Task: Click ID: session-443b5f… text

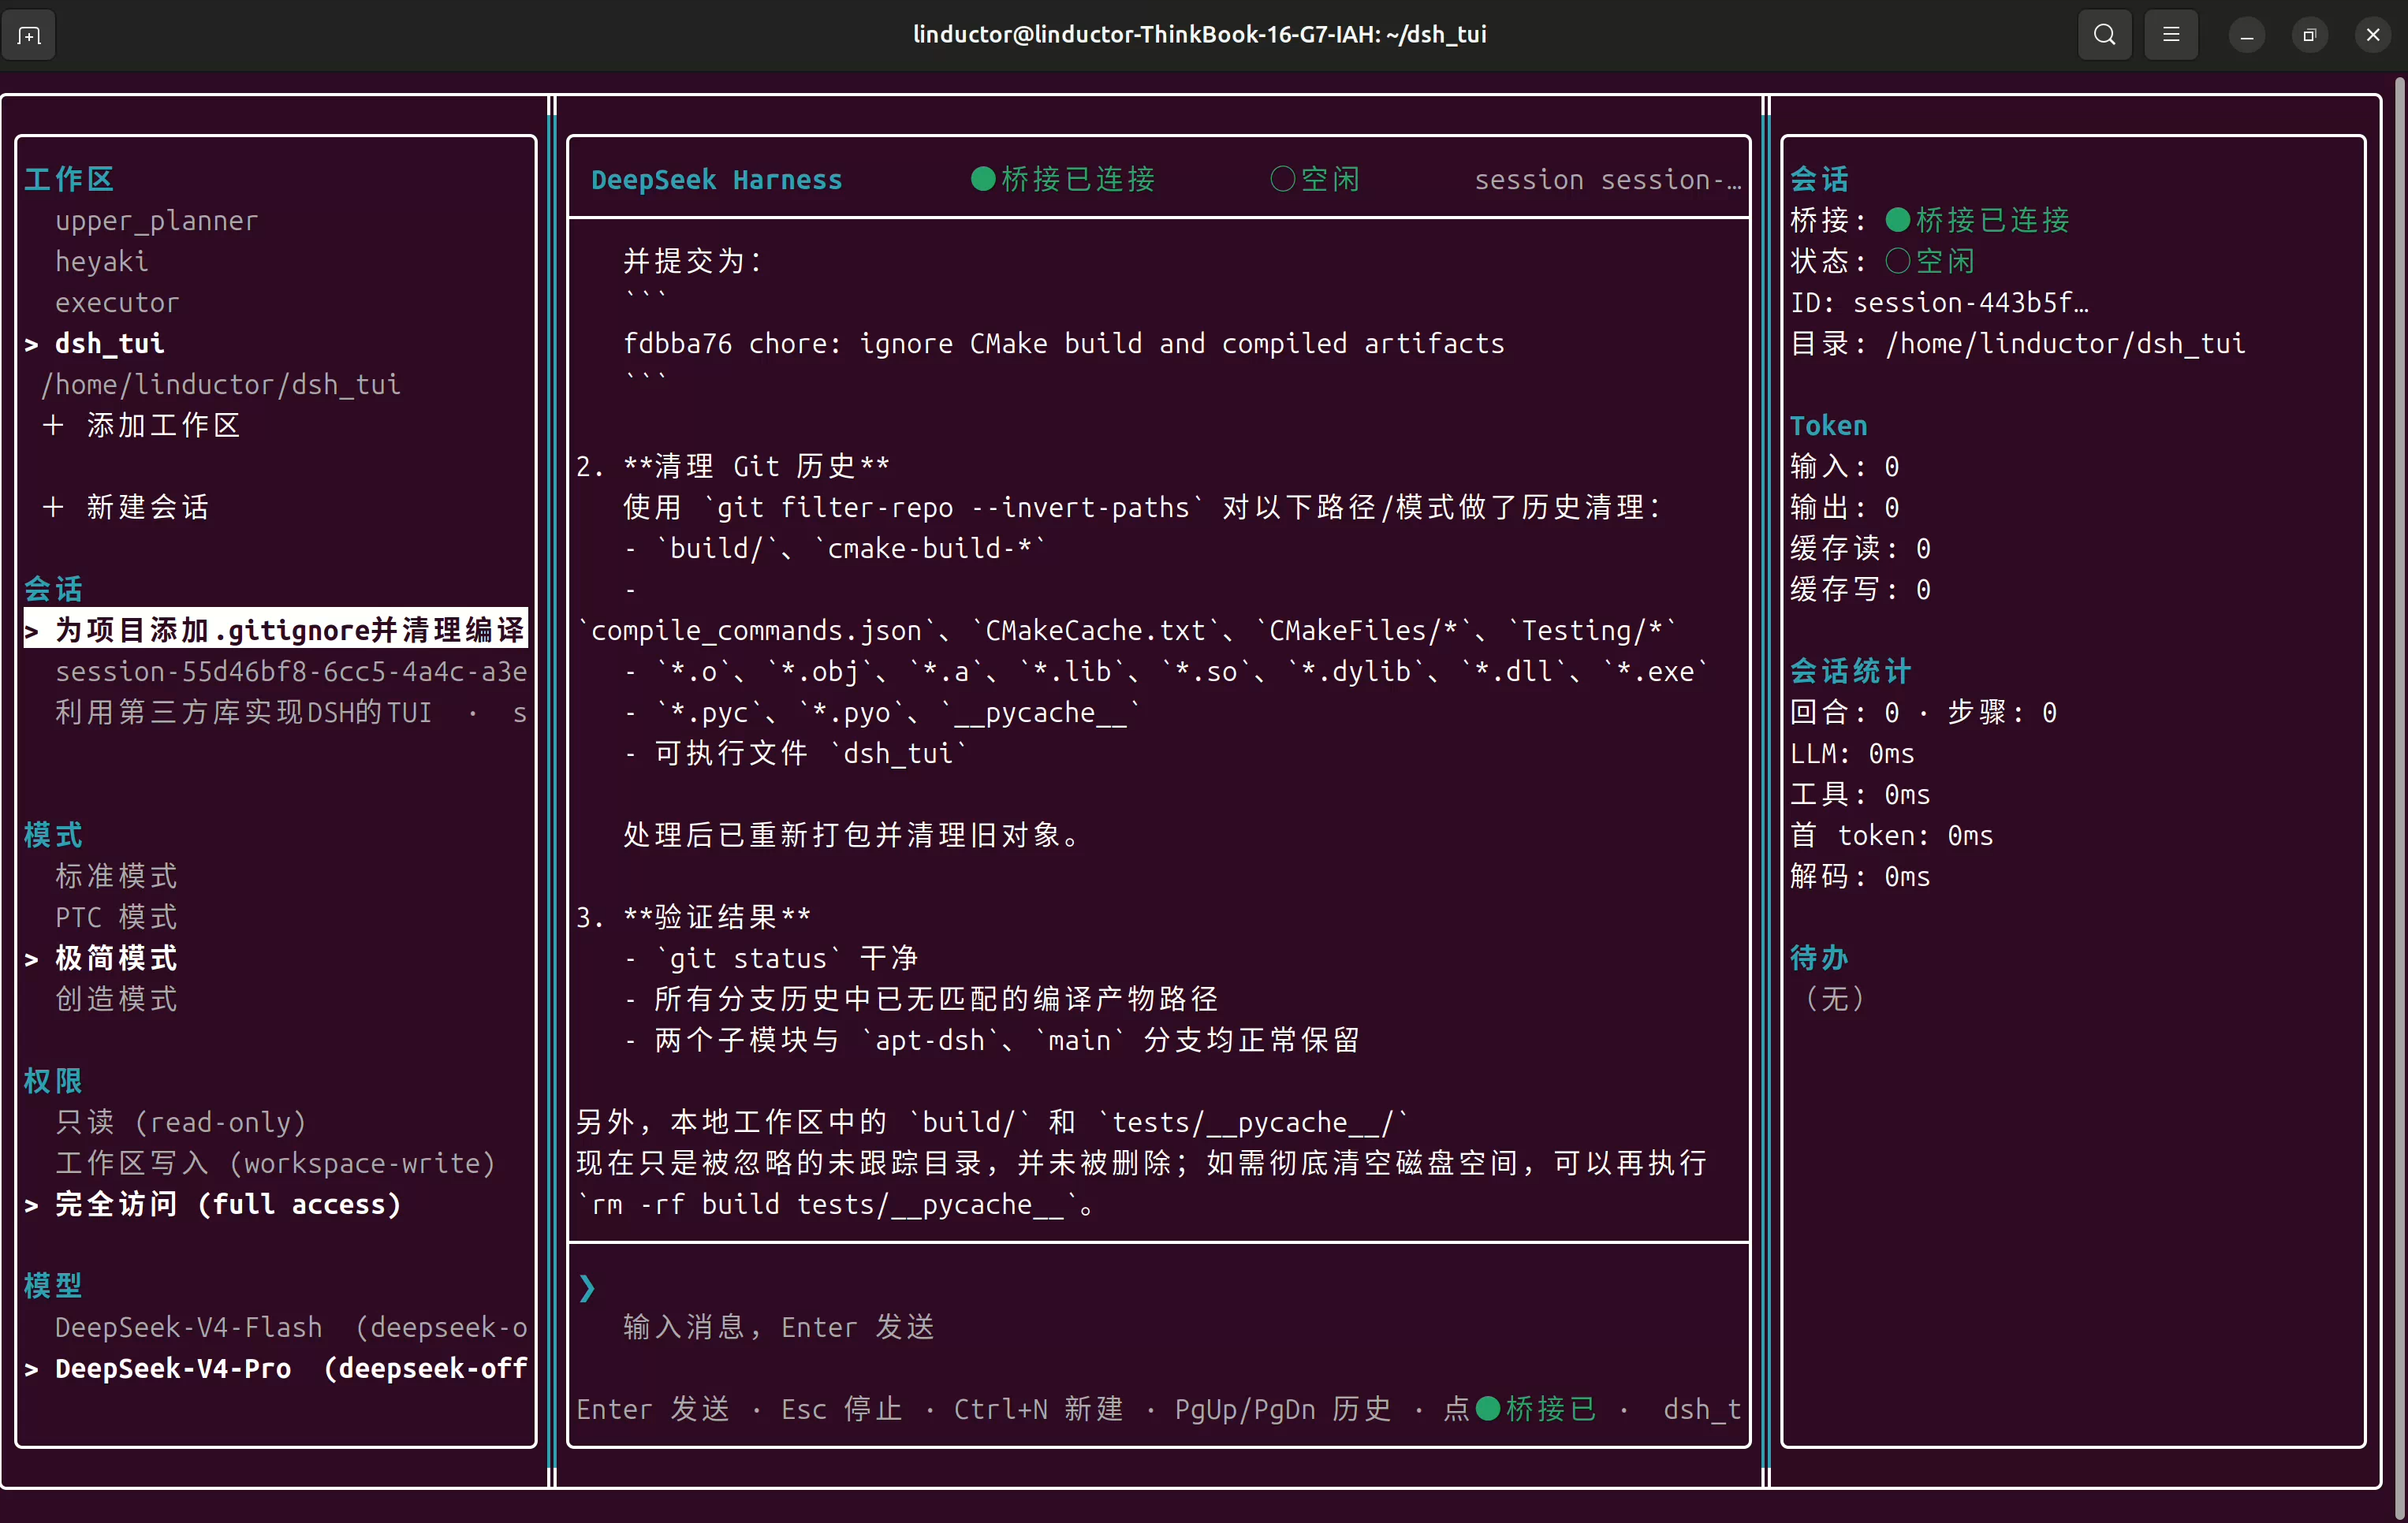Action: (x=1939, y=302)
